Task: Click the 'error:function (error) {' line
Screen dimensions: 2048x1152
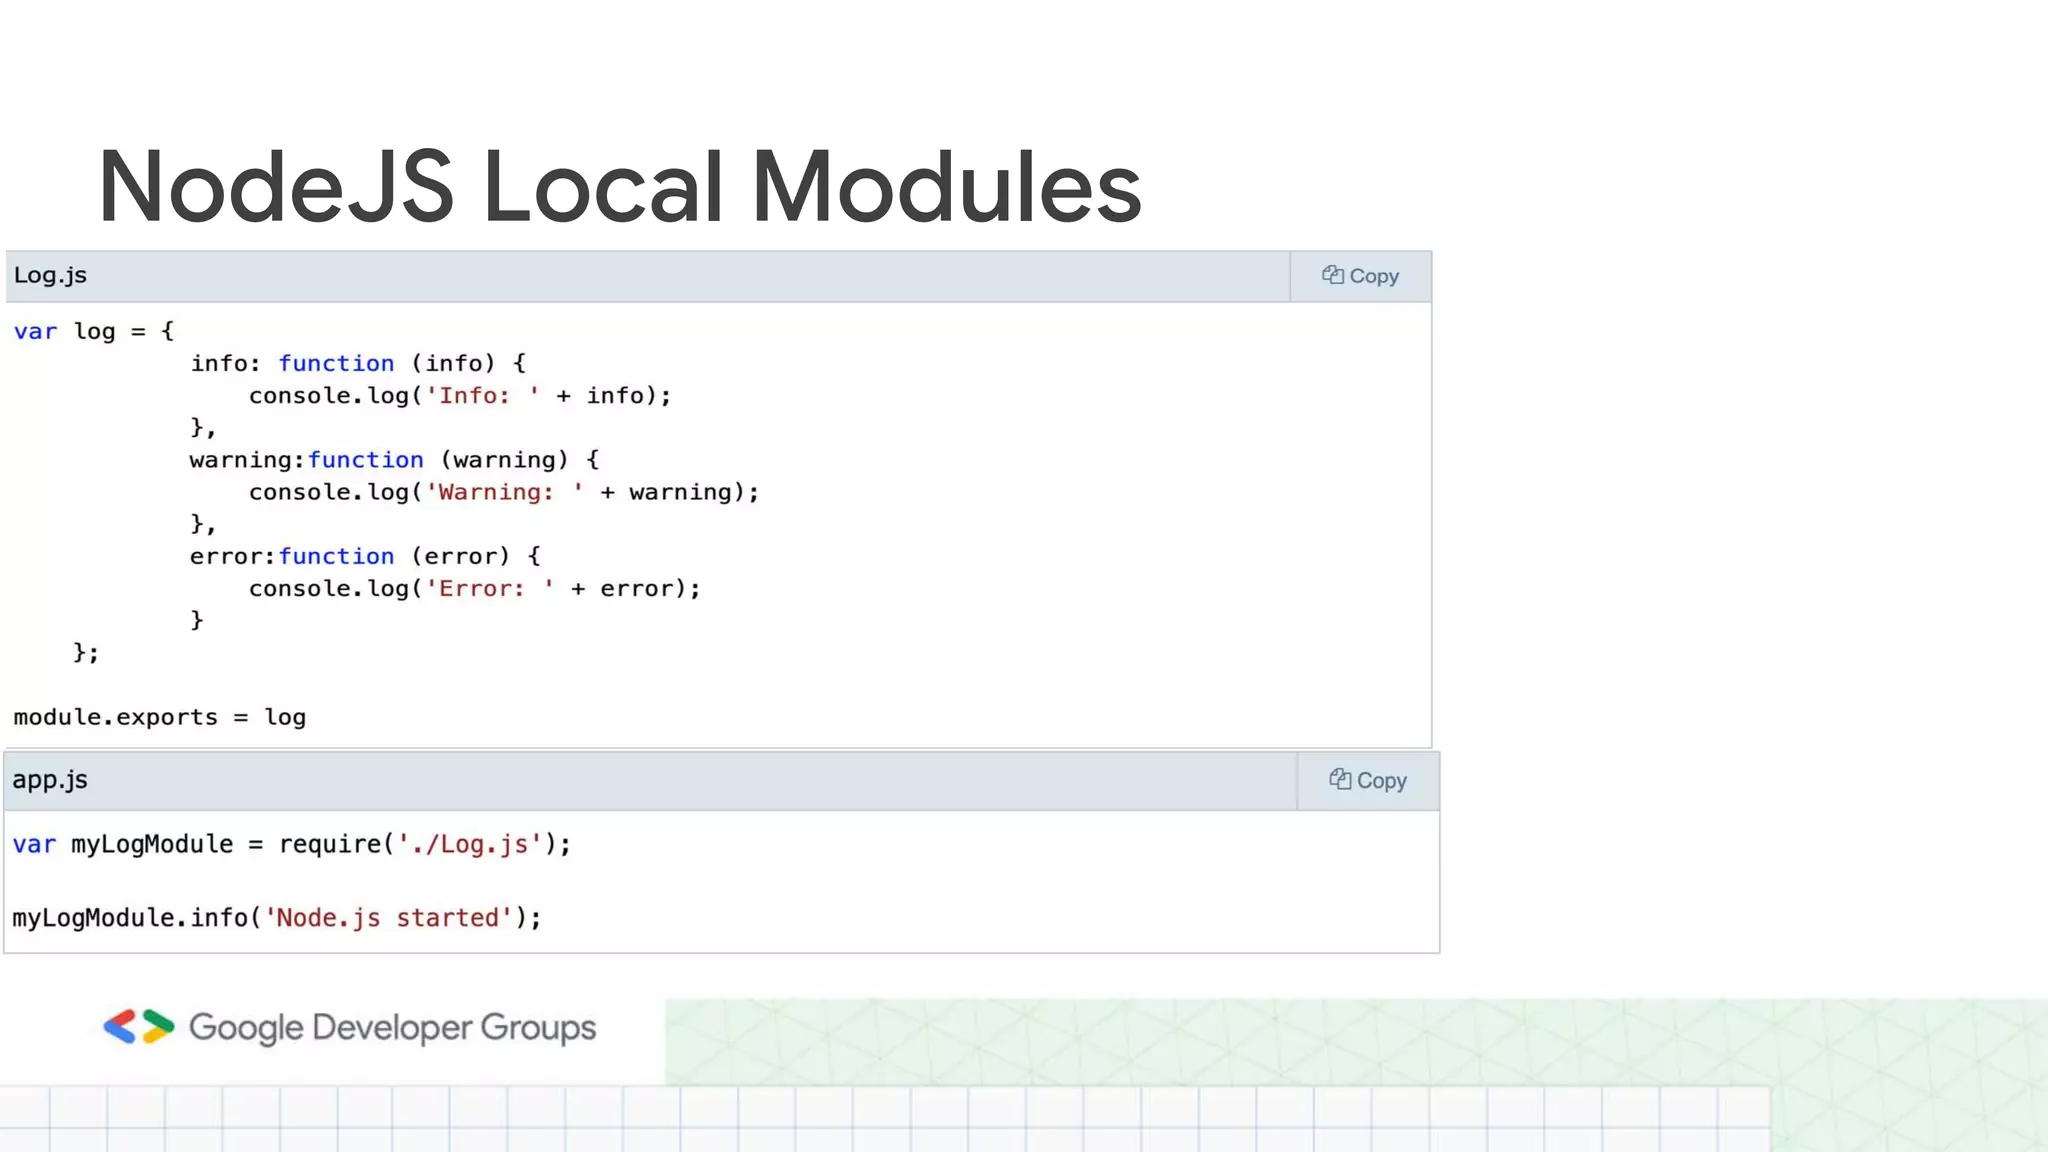Action: click(x=365, y=556)
